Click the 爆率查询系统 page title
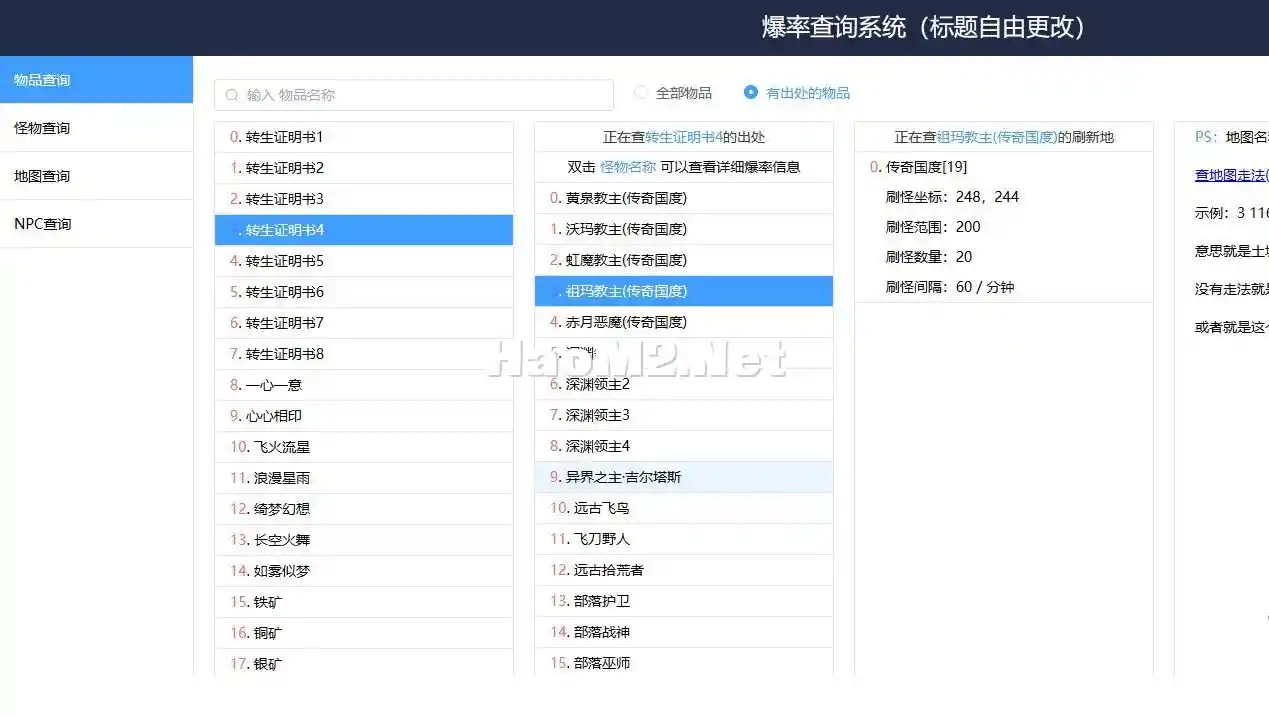 pyautogui.click(x=924, y=27)
